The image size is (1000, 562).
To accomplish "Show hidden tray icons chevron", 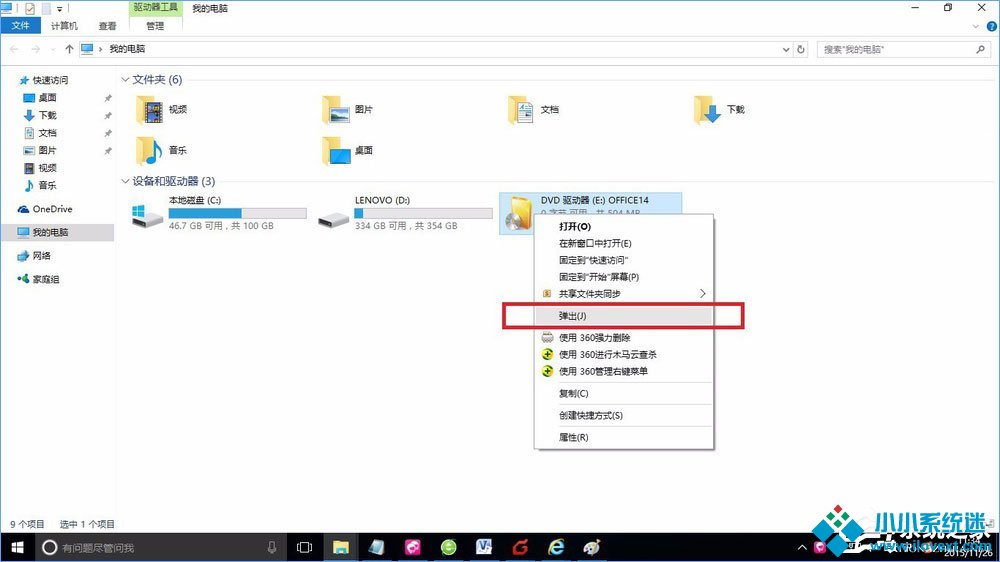I will tap(802, 547).
